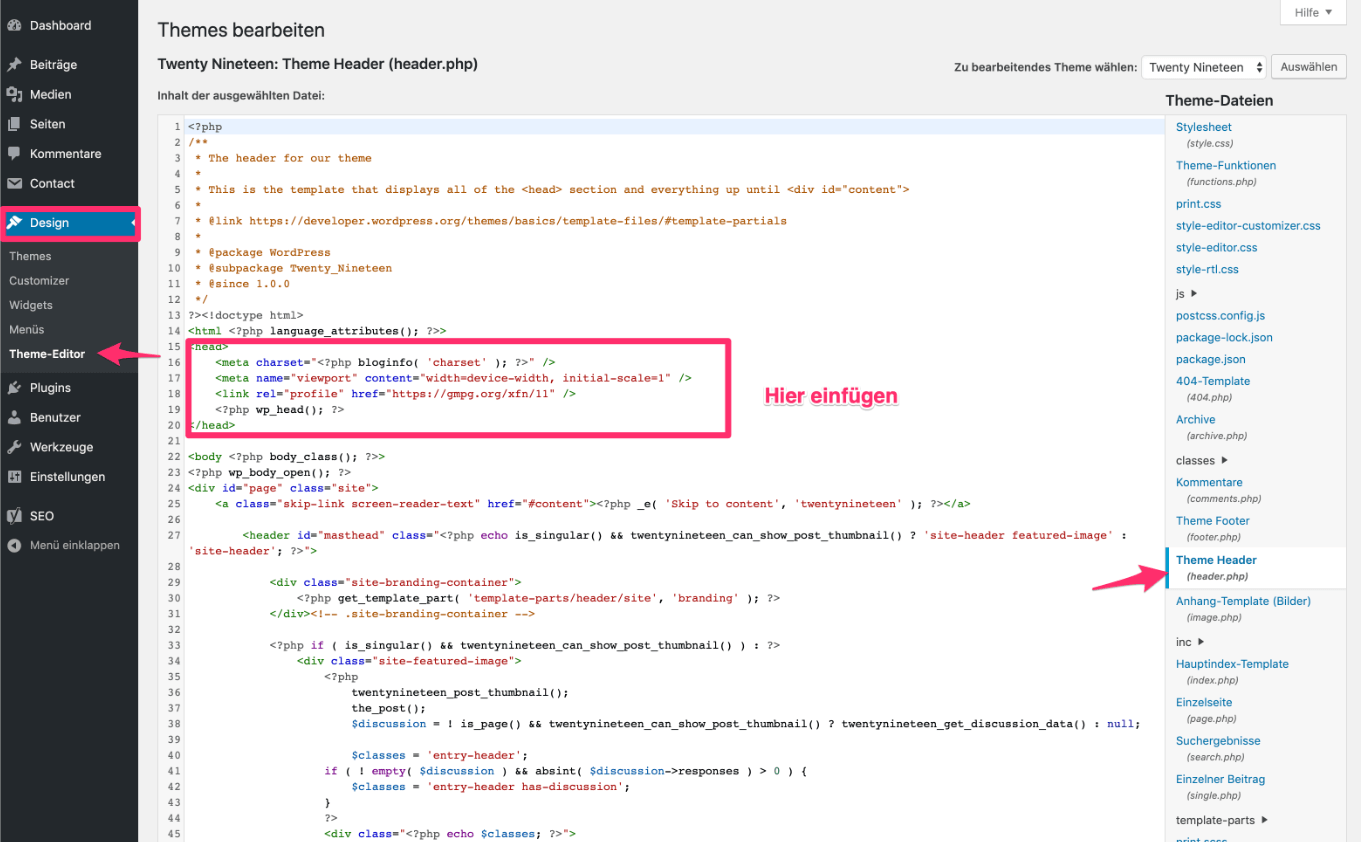Click the Plugins plug icon

coord(14,388)
